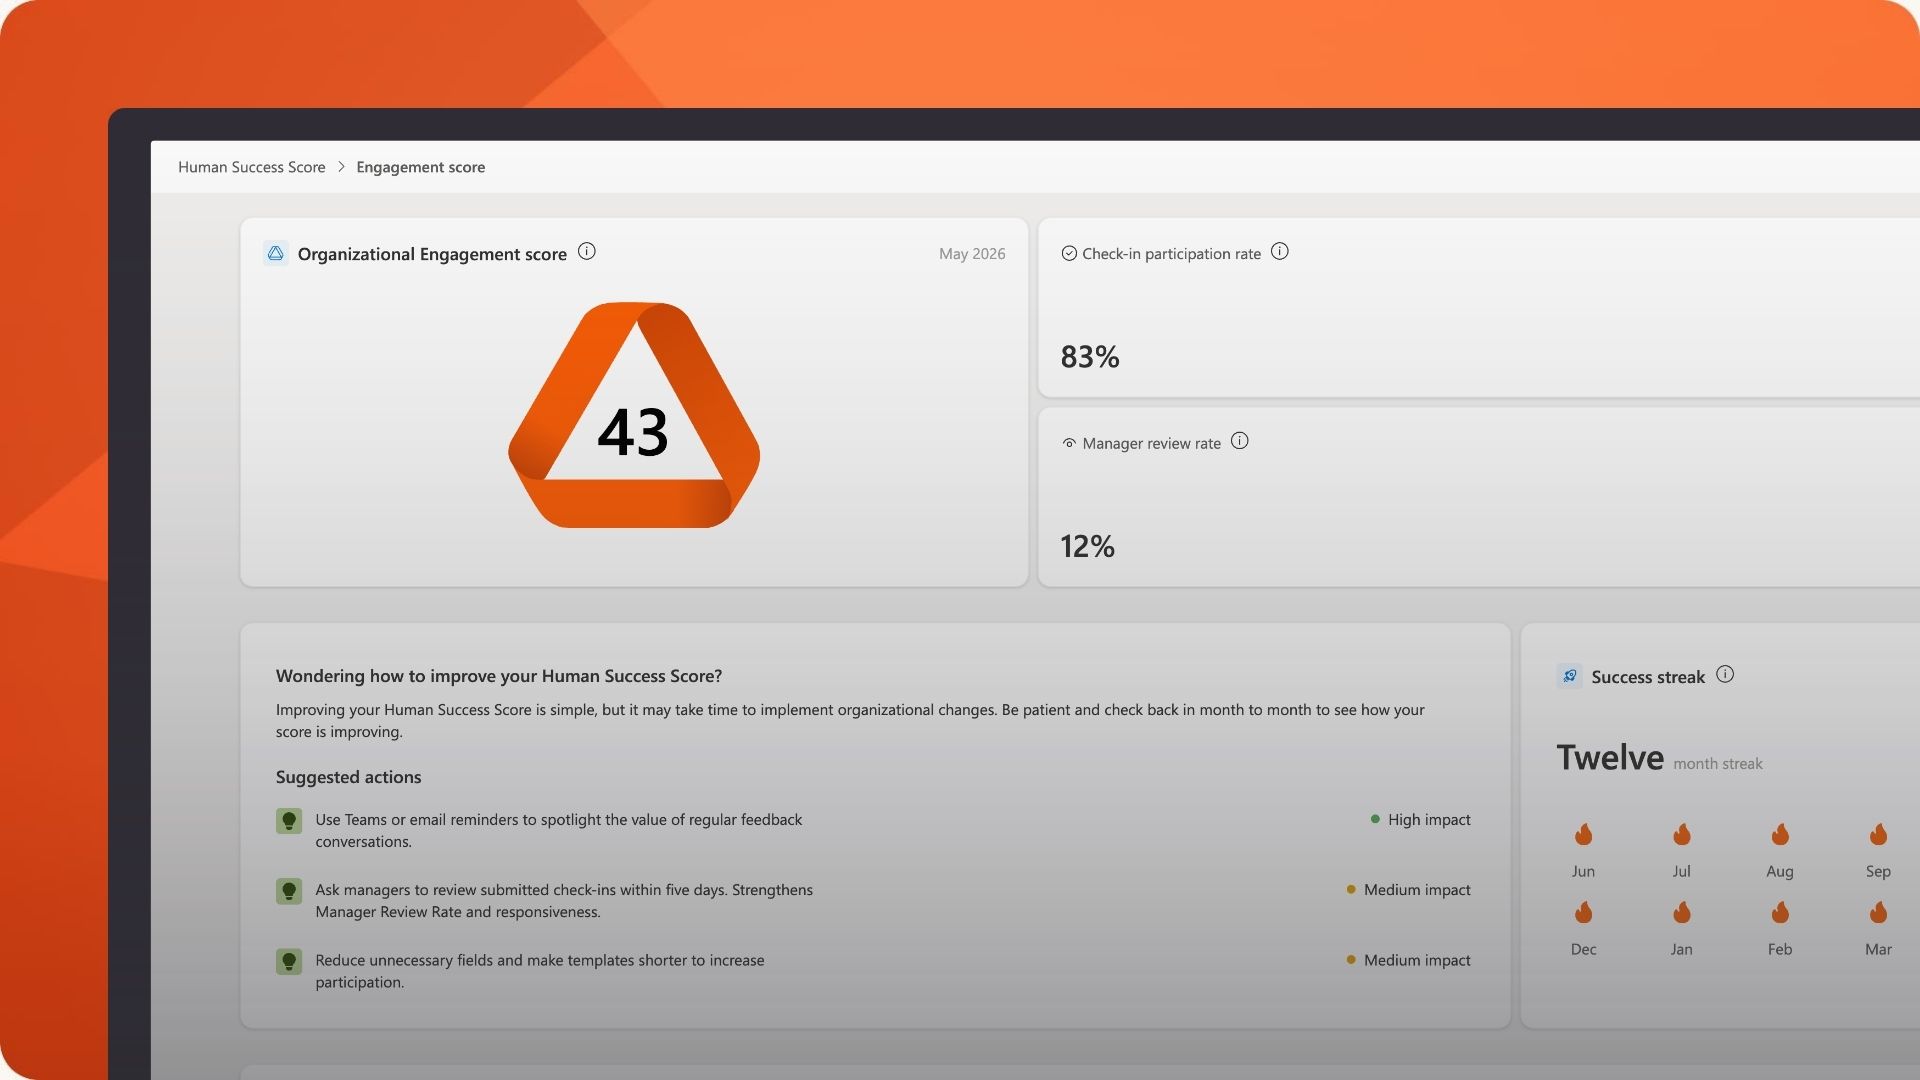Click the breadcrumb chevron separator
The width and height of the screenshot is (1920, 1080).
coord(341,167)
